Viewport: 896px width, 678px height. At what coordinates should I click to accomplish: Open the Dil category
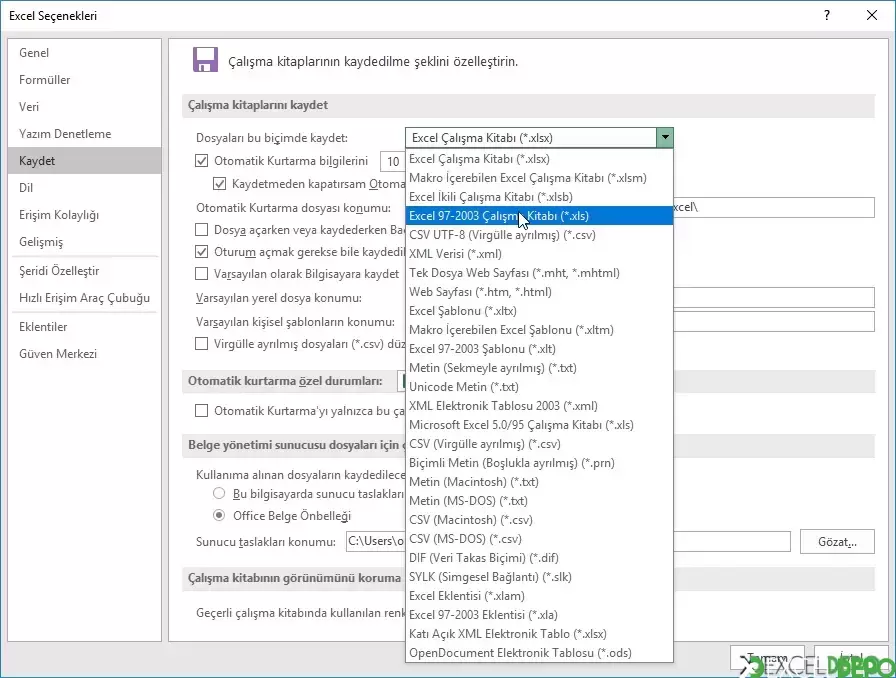[x=85, y=188]
